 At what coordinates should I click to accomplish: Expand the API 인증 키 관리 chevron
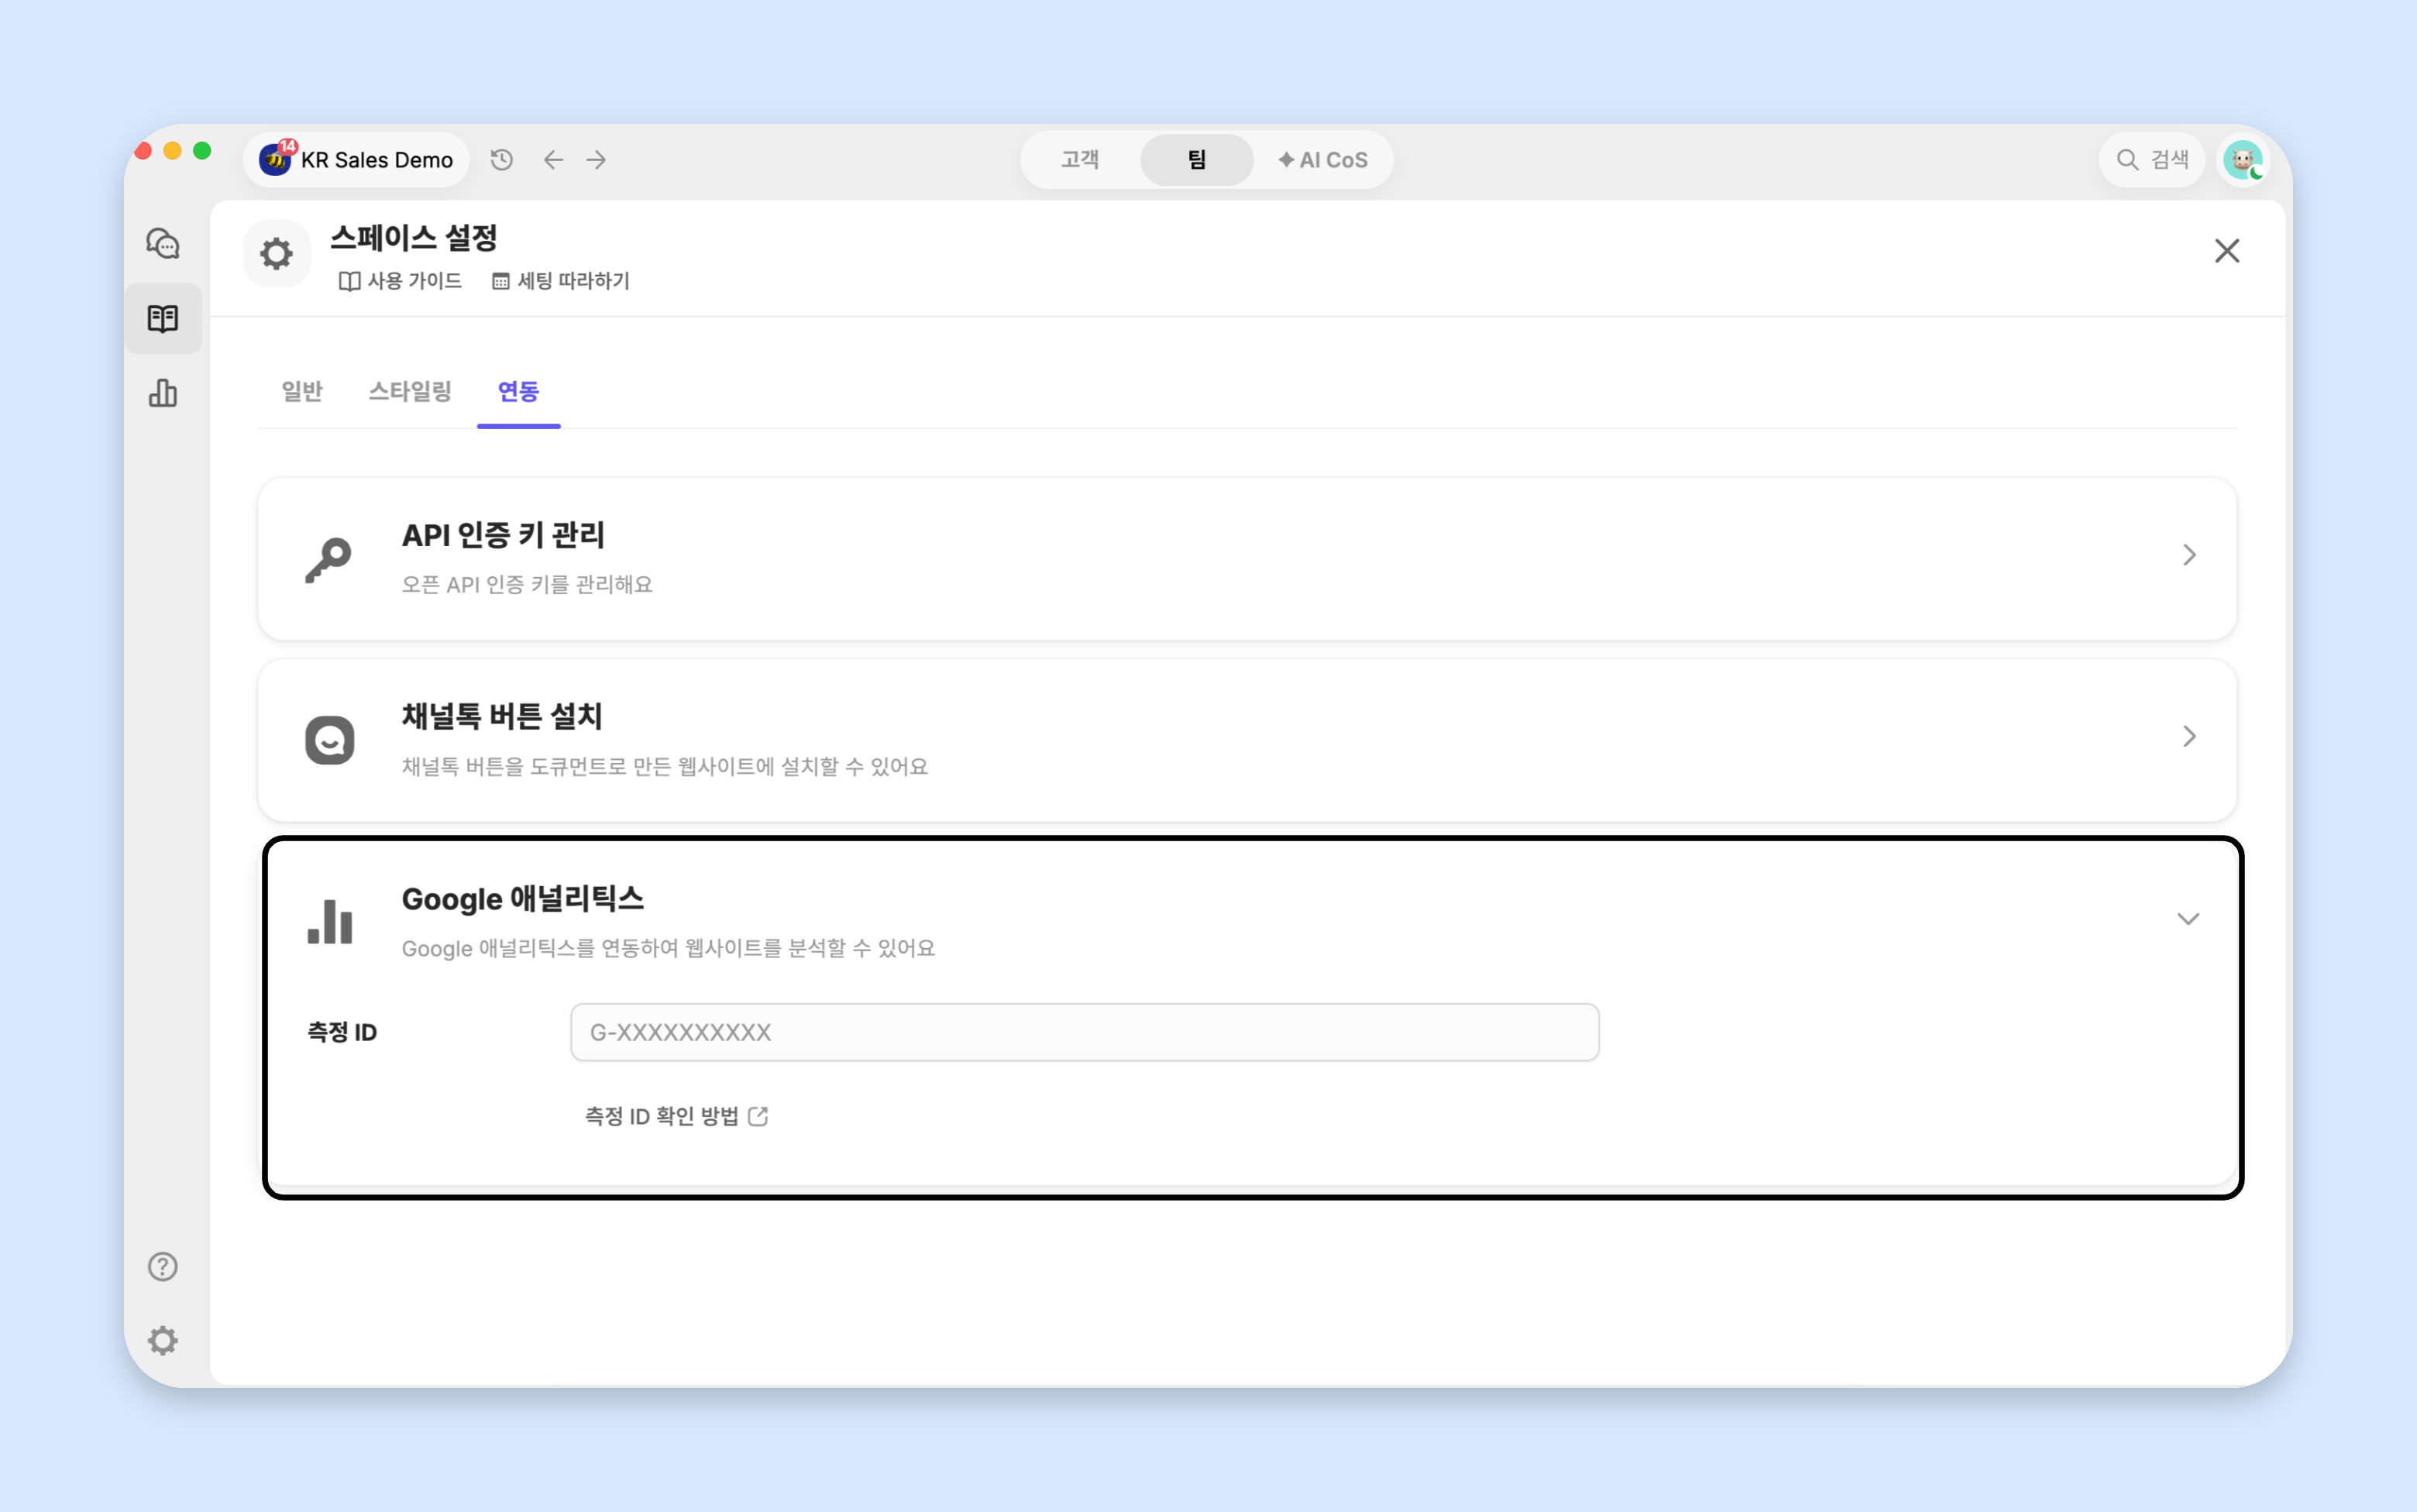pos(2189,555)
